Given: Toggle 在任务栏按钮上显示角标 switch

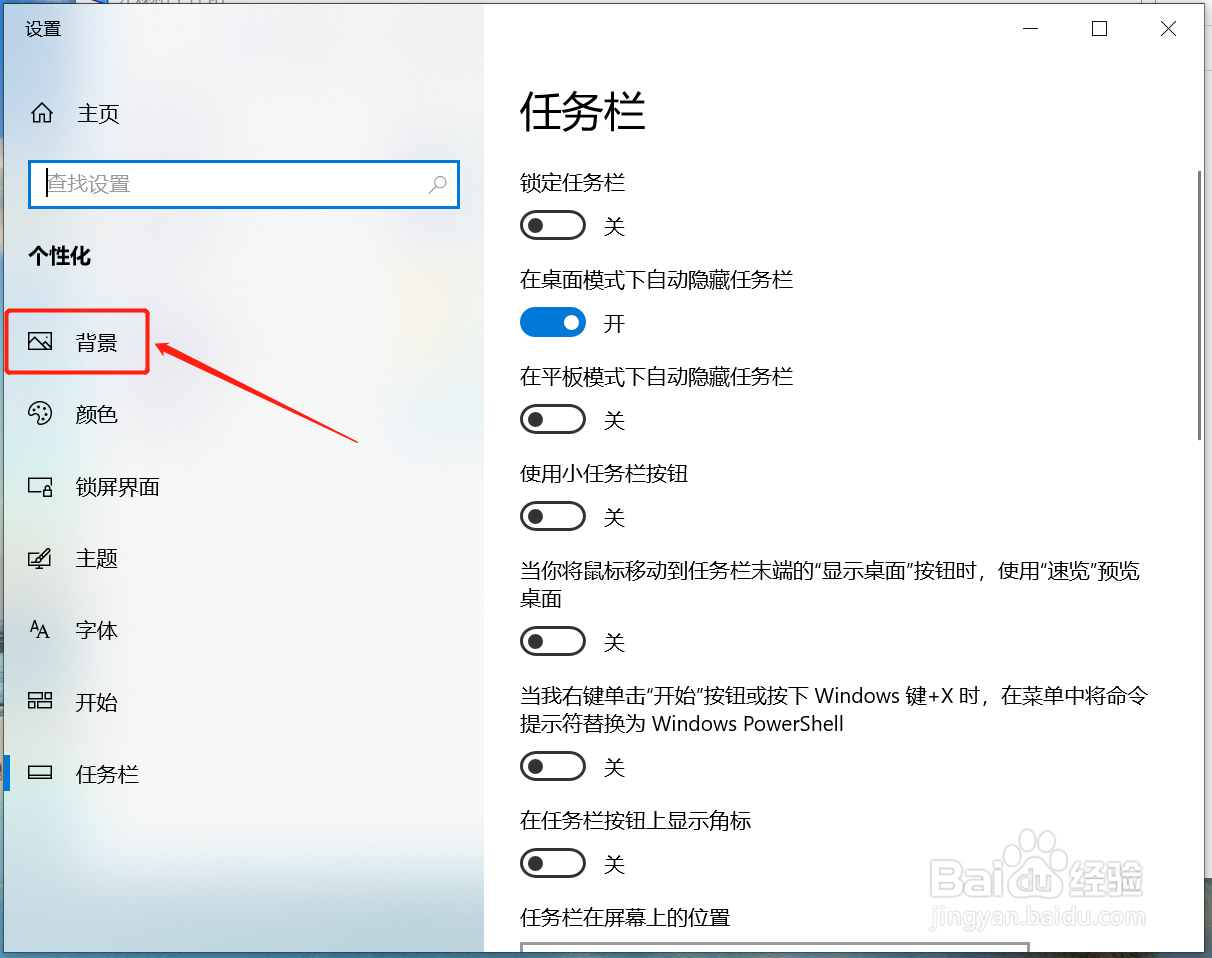Looking at the screenshot, I should 552,862.
